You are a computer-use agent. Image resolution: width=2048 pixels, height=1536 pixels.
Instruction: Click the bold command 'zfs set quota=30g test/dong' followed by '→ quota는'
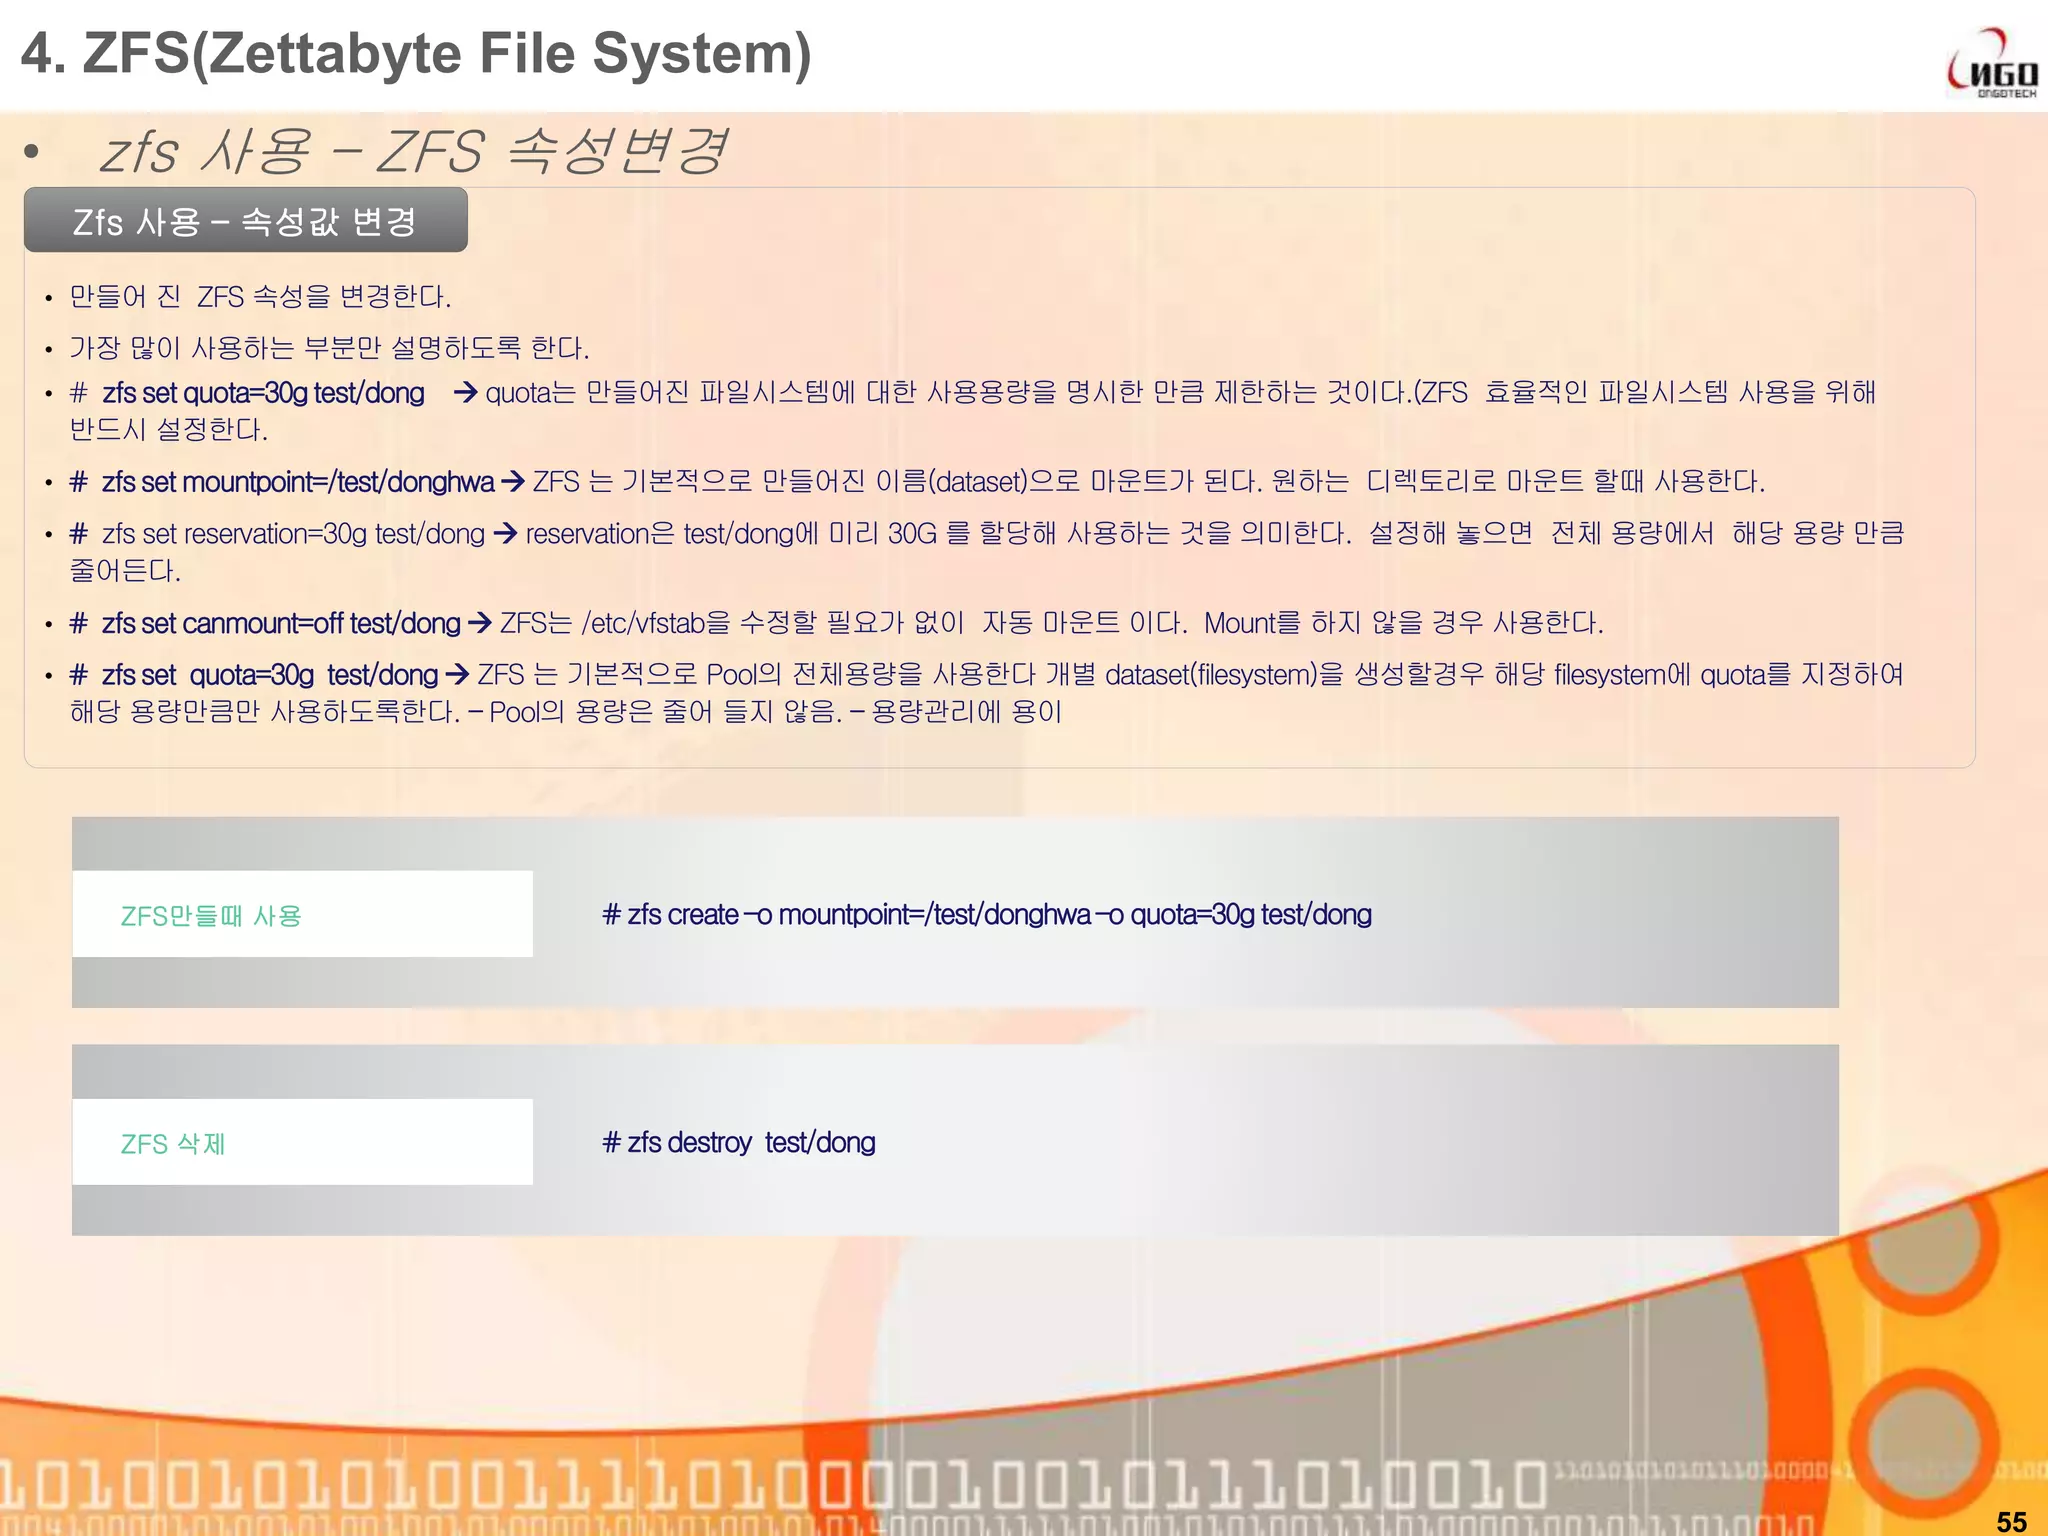click(x=263, y=393)
